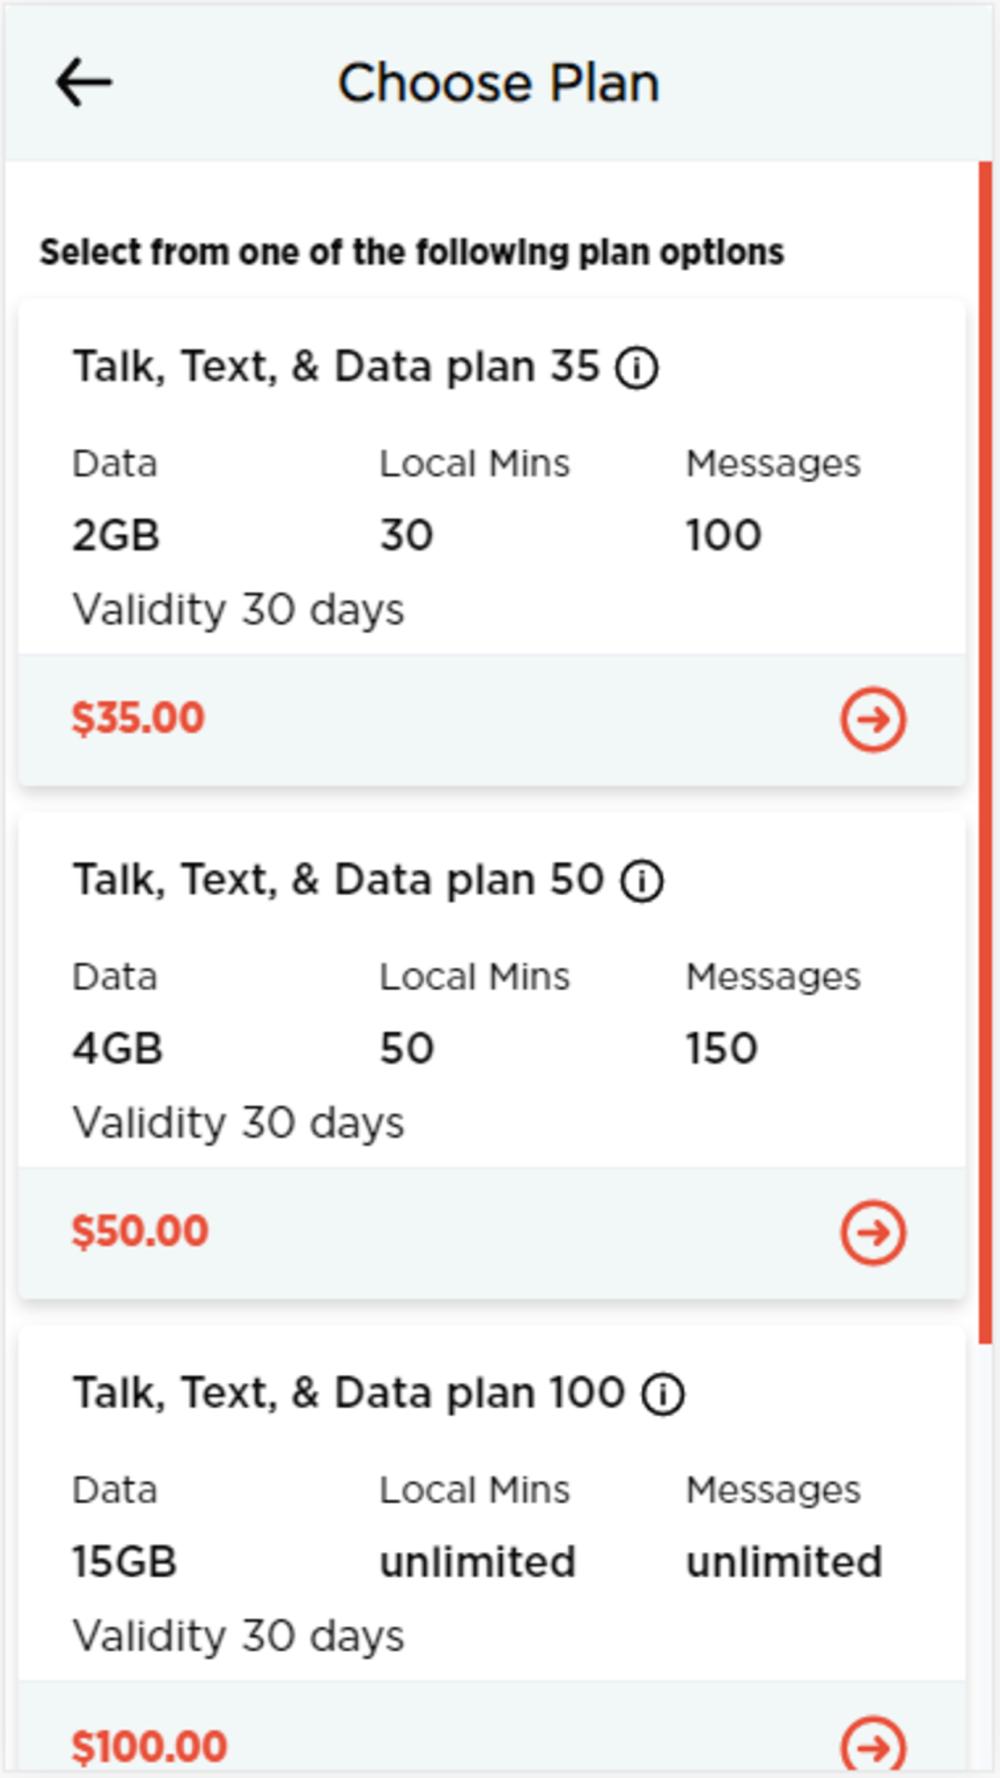Open info icon for plan 50

coord(642,881)
